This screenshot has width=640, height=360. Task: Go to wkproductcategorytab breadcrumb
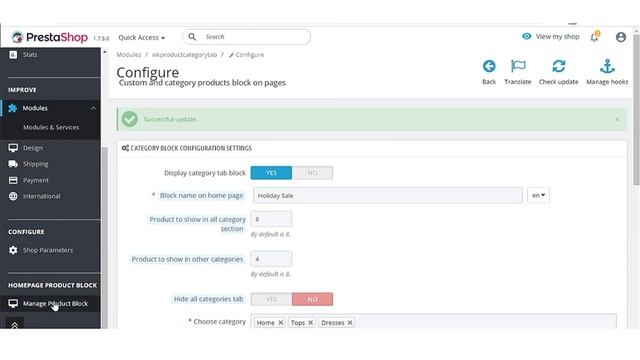click(184, 54)
